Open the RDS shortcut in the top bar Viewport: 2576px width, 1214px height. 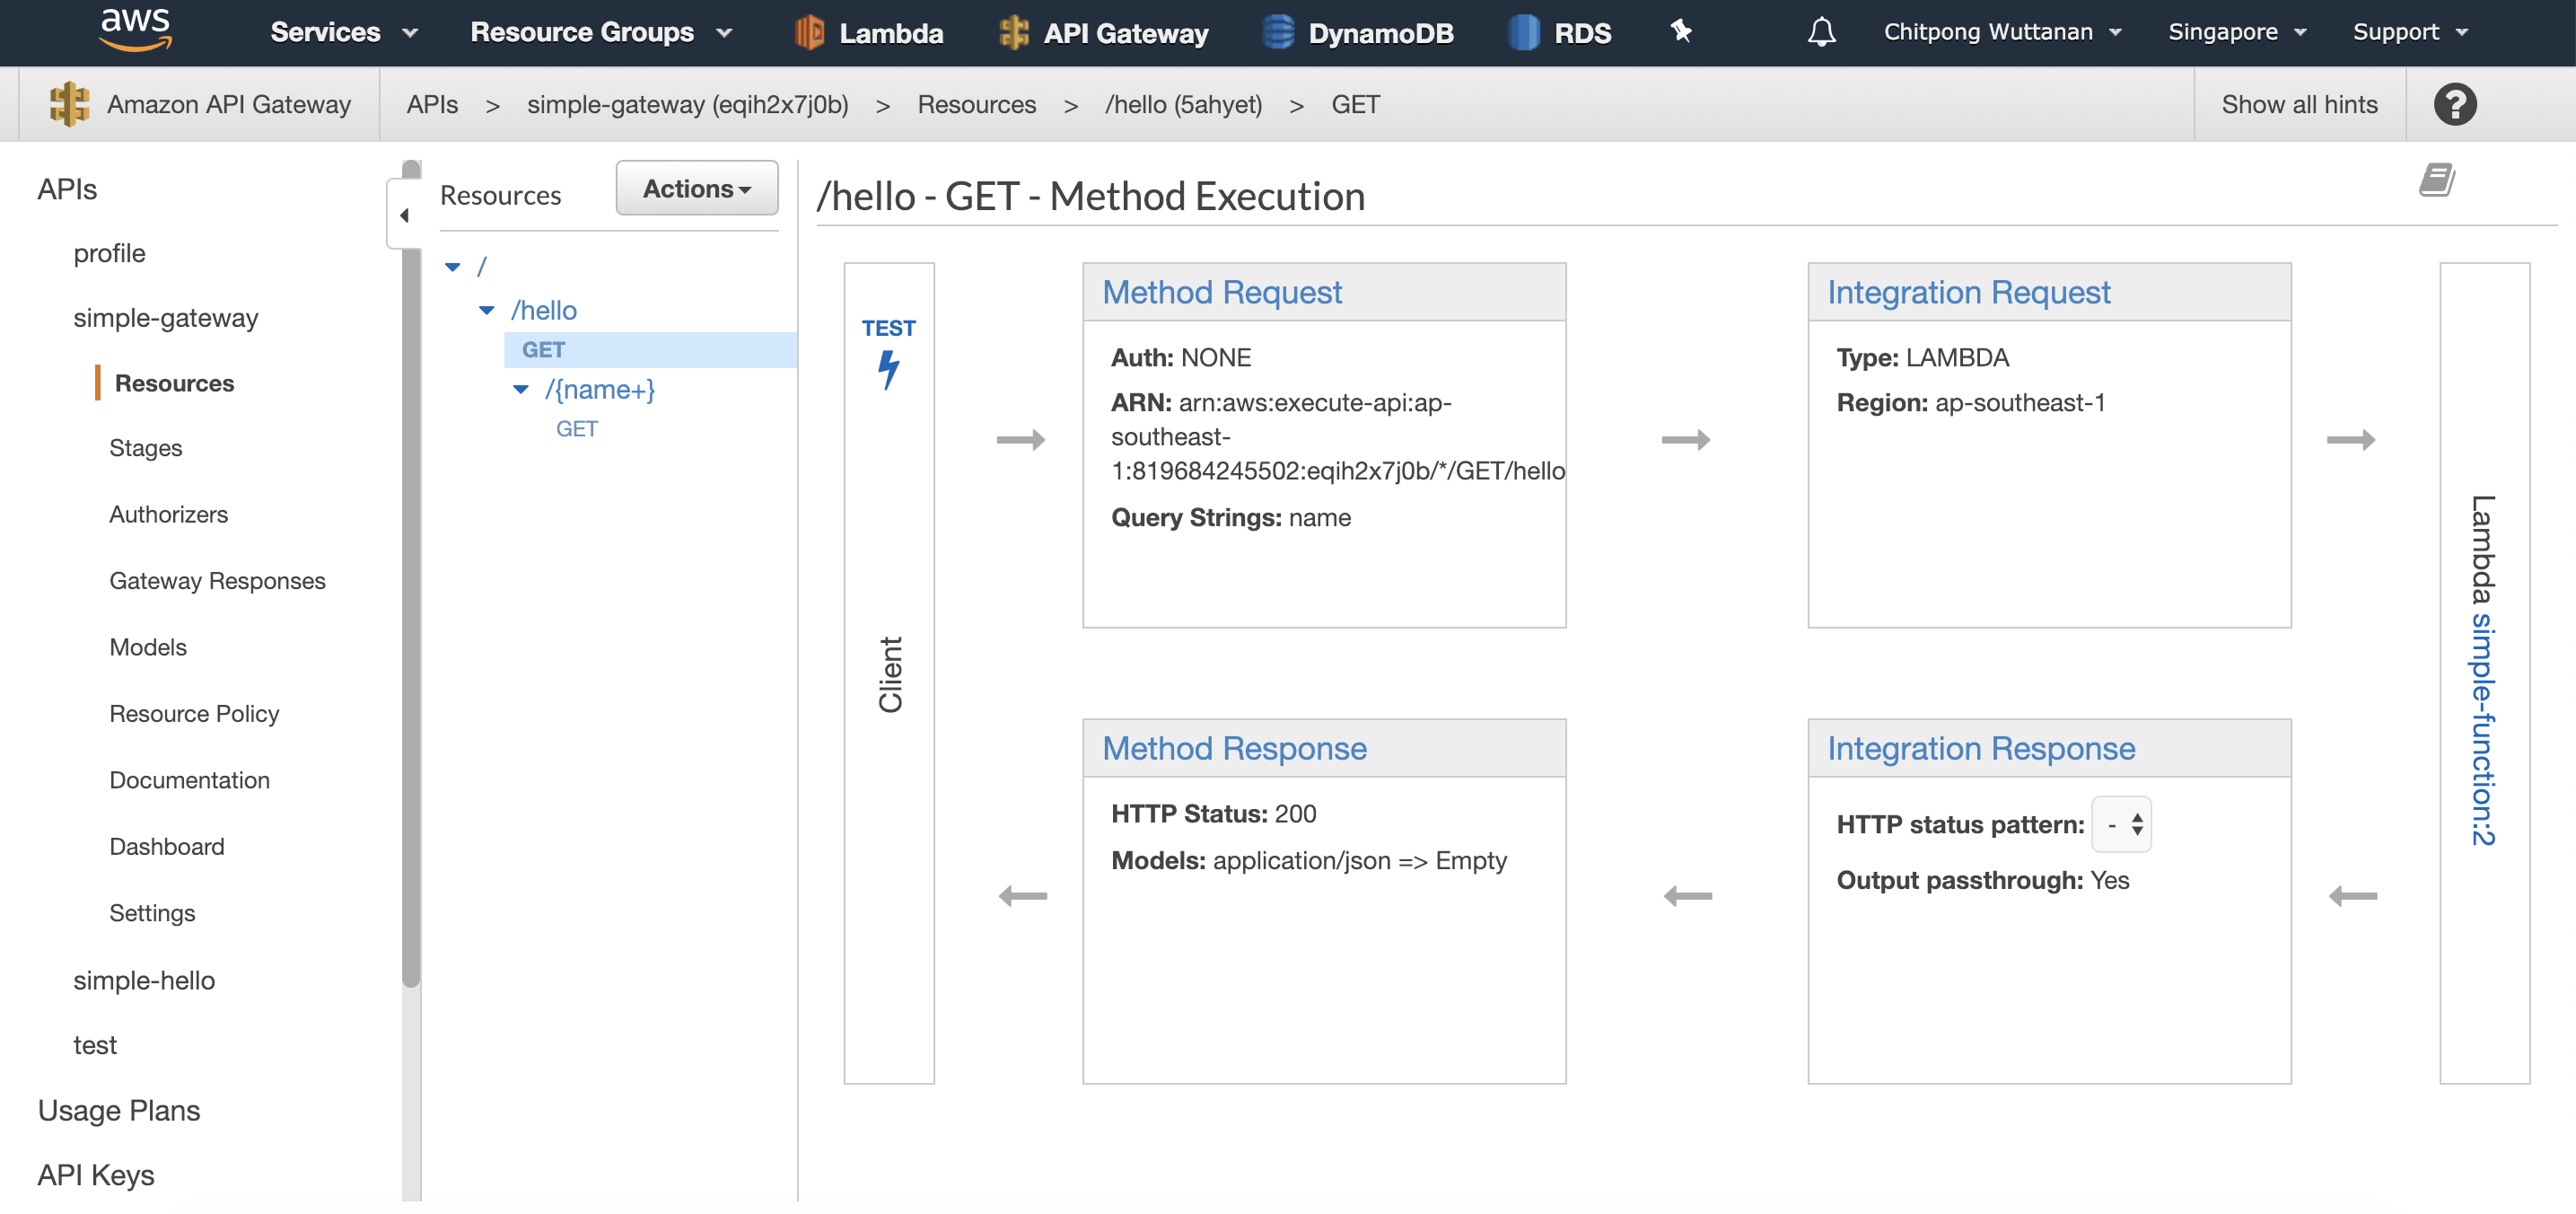[x=1559, y=33]
